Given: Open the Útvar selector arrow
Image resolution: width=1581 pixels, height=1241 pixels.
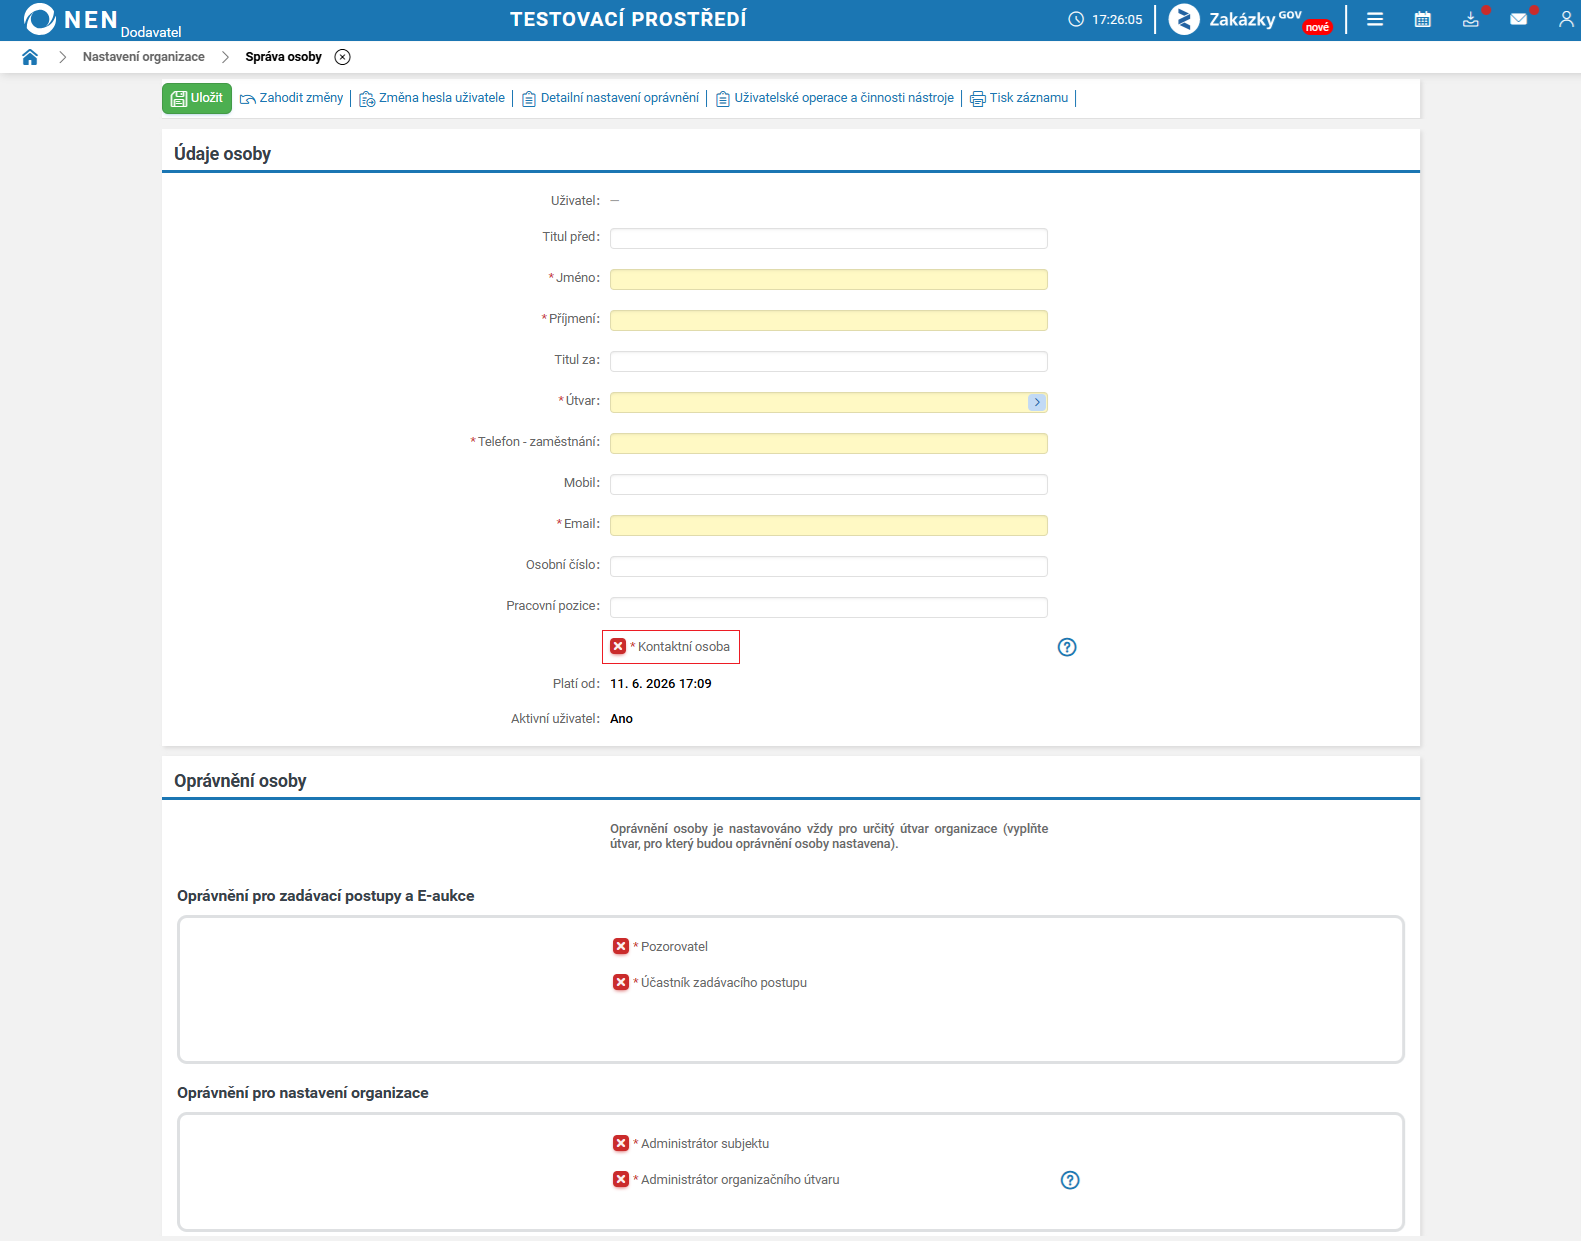Looking at the screenshot, I should click(1037, 402).
